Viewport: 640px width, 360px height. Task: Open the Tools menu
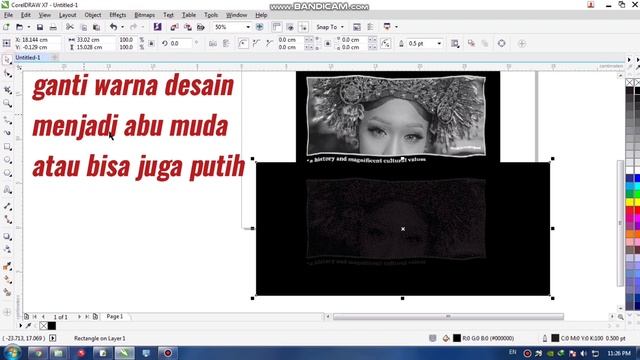tap(211, 15)
